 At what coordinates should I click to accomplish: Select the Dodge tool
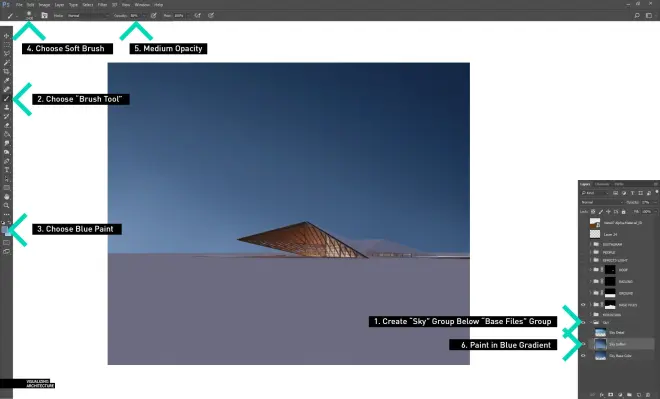coord(6,152)
